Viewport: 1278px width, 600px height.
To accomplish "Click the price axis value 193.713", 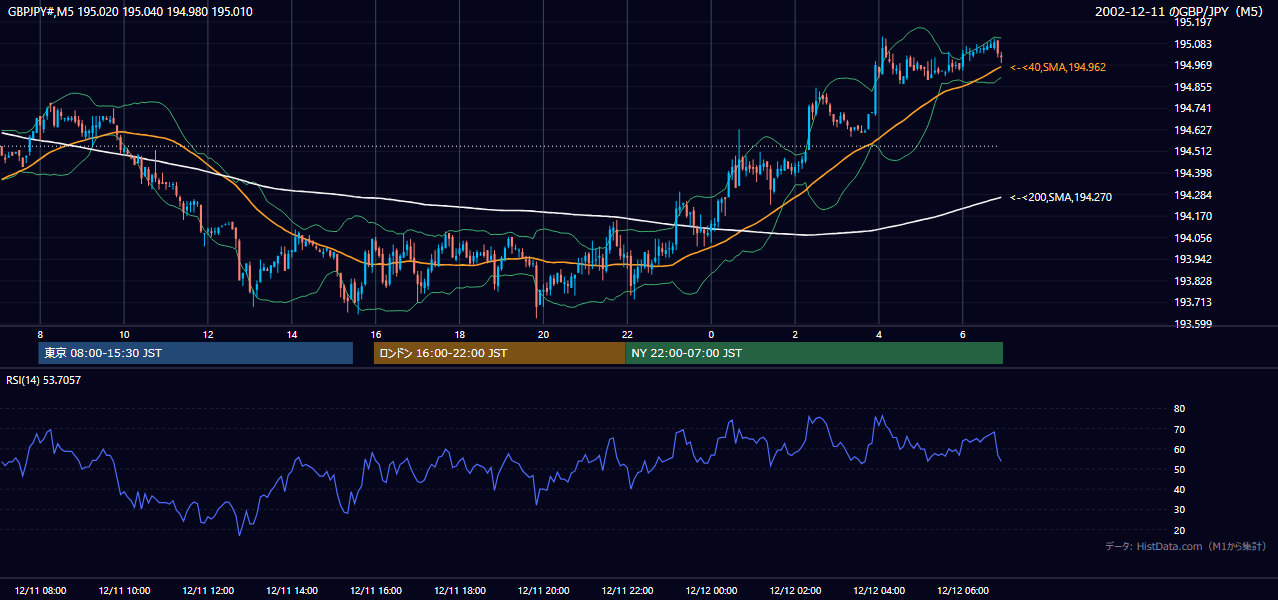I will [1192, 302].
